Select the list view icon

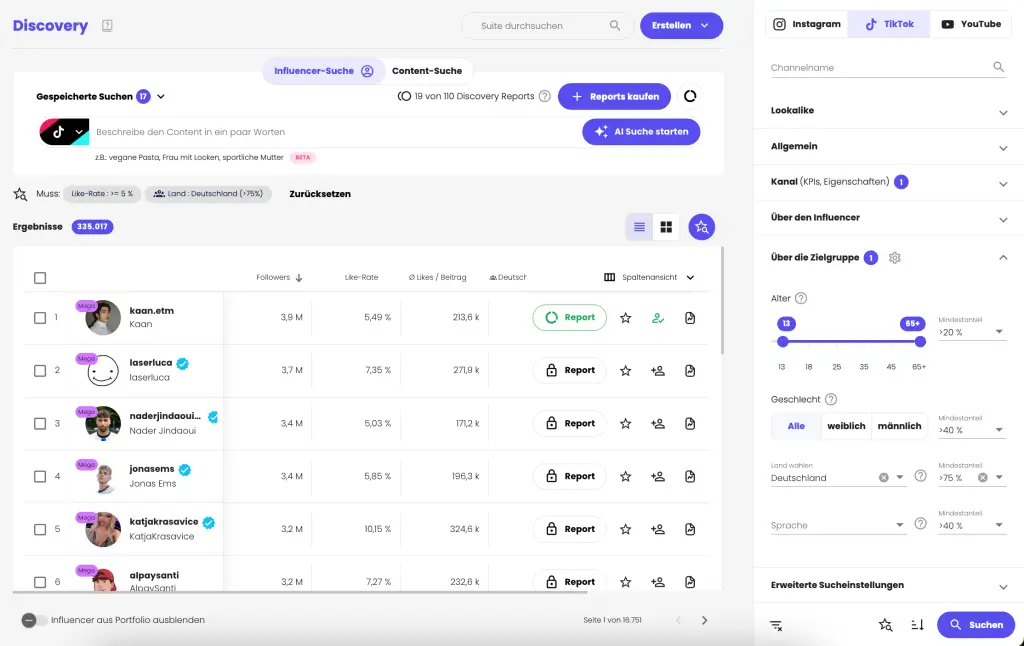coord(639,228)
